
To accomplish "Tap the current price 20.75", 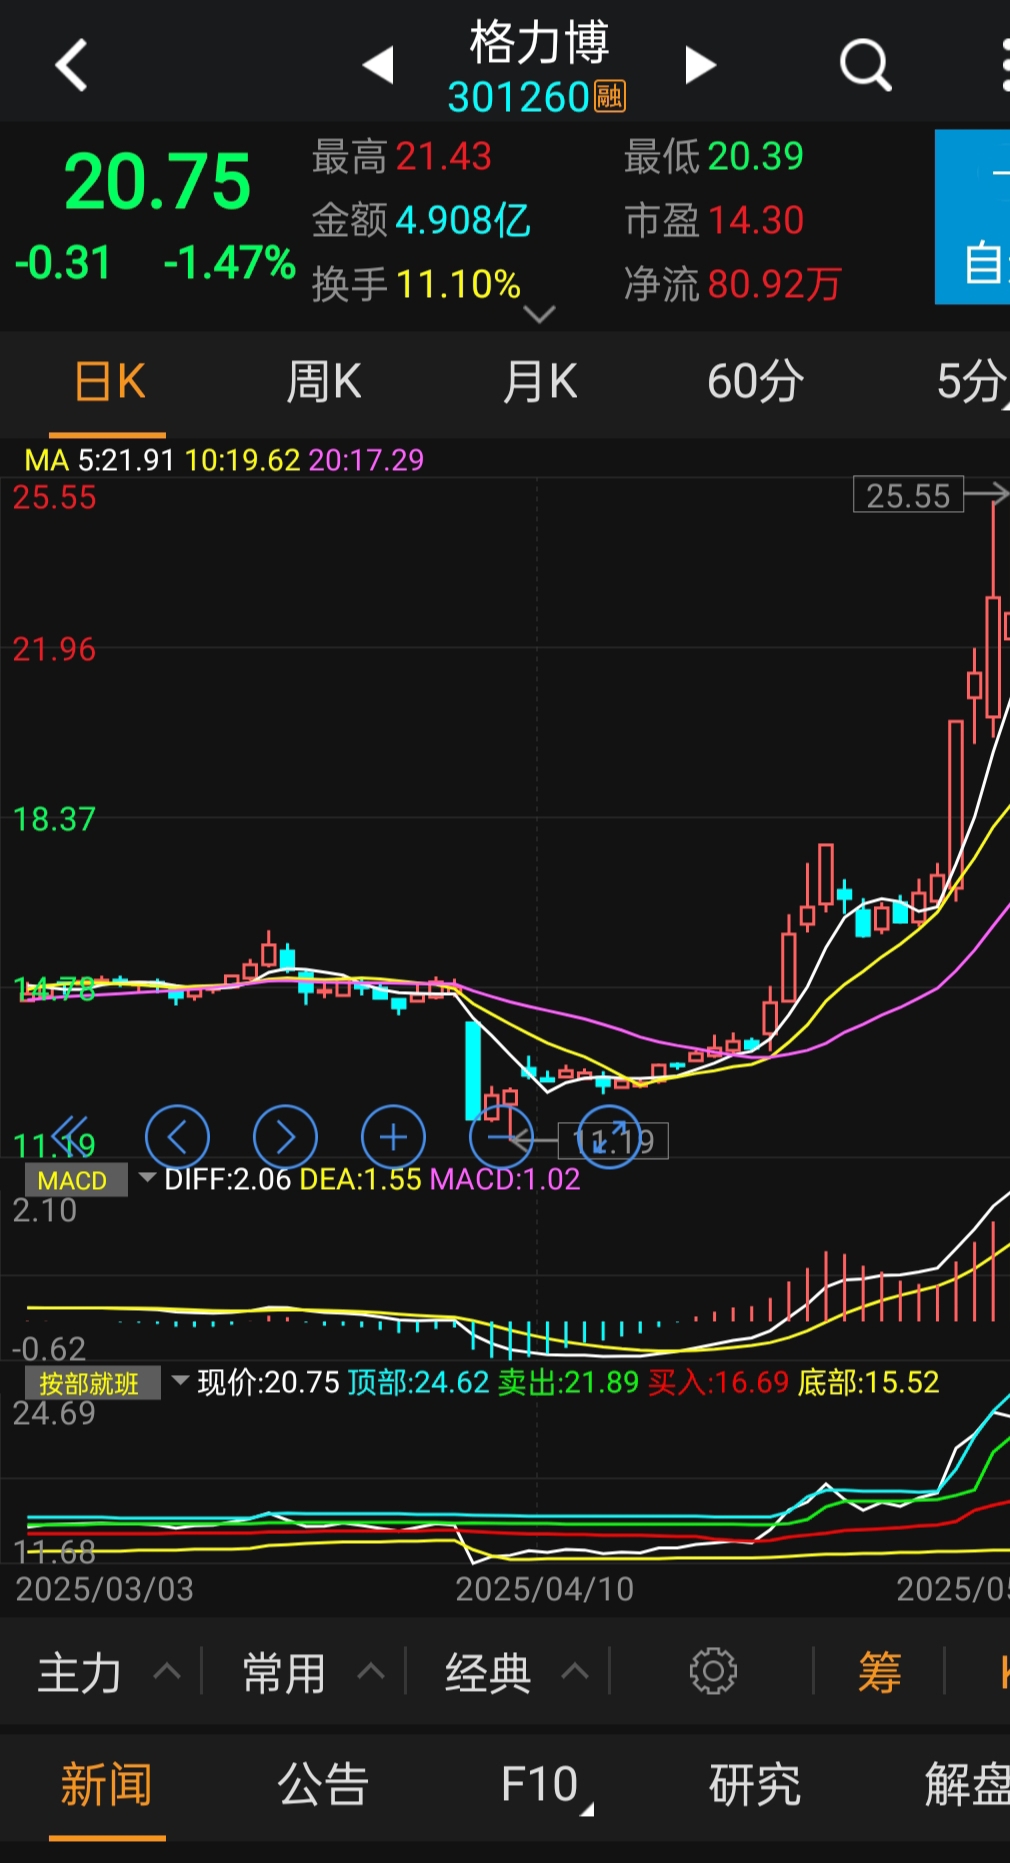I will [157, 182].
